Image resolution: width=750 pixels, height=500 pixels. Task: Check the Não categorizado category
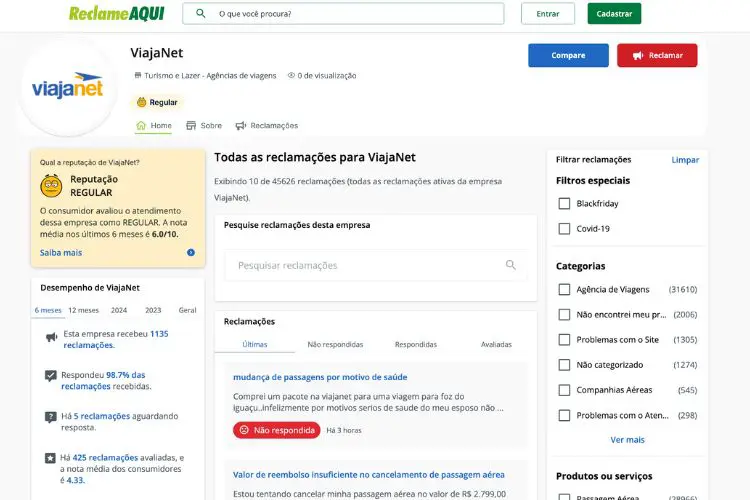click(x=564, y=365)
